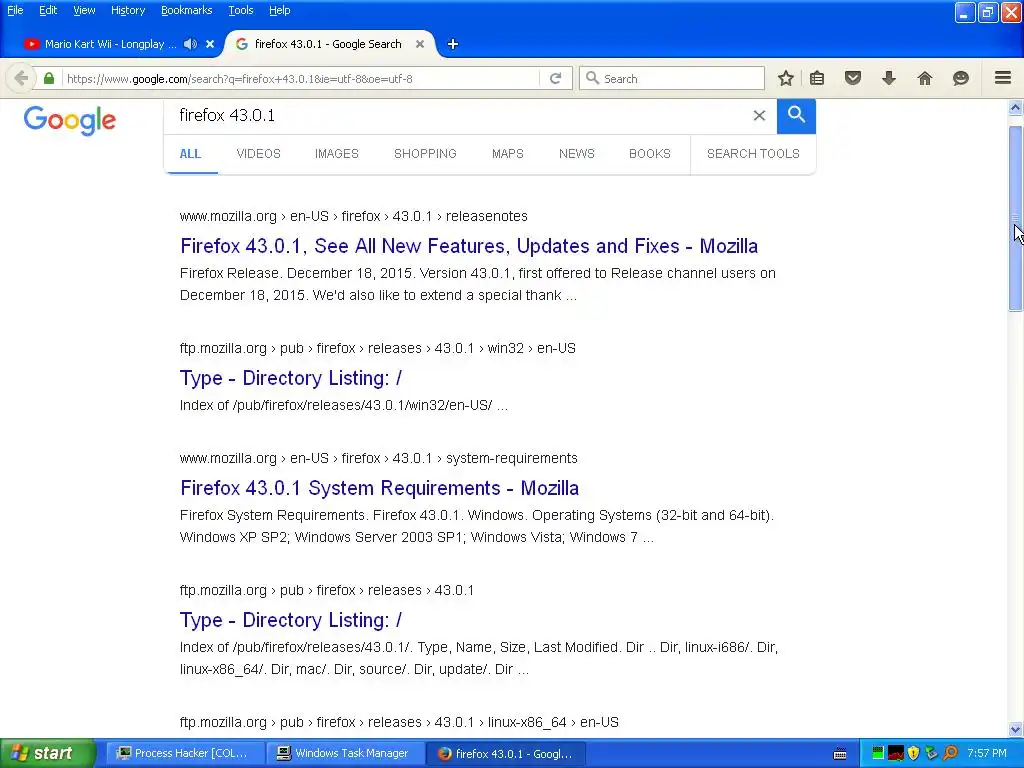This screenshot has width=1024, height=768.
Task: Select the SHOPPING search tab
Action: tap(425, 153)
